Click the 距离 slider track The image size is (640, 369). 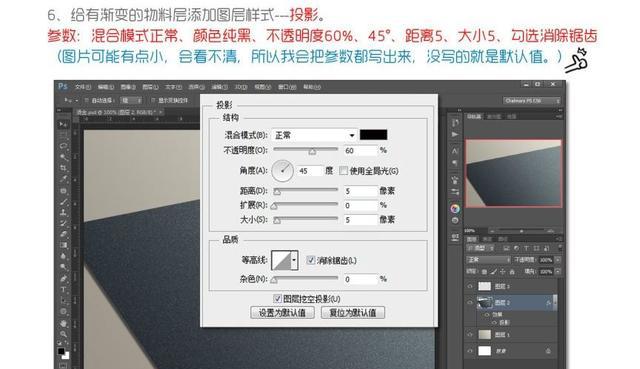pos(305,191)
